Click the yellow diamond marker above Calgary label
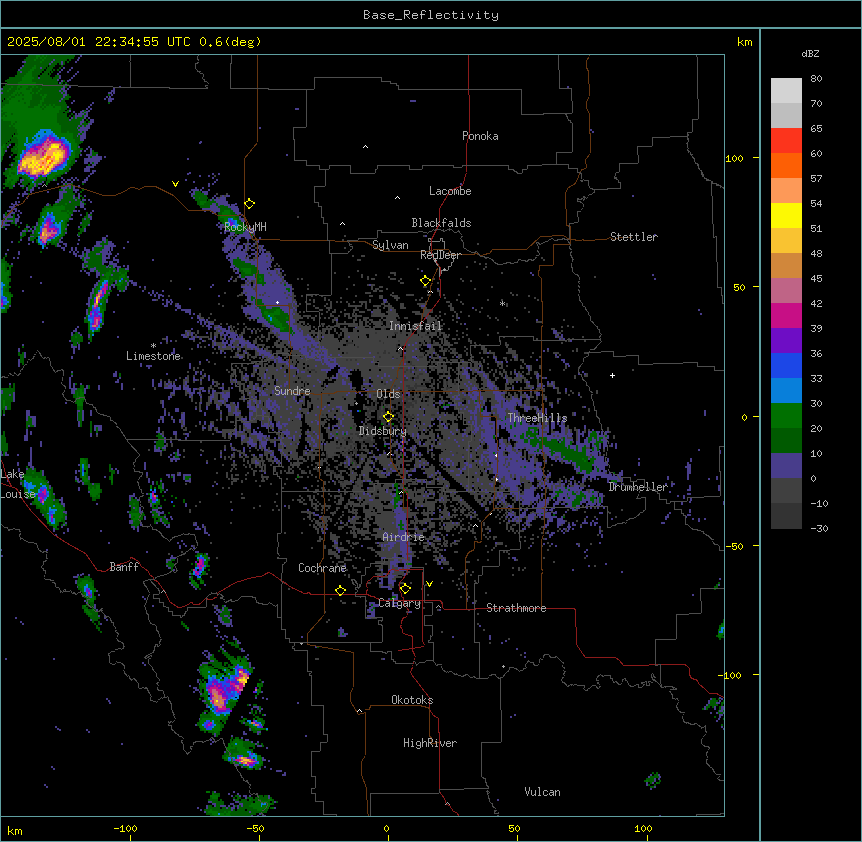The height and width of the screenshot is (842, 862). coord(405,589)
